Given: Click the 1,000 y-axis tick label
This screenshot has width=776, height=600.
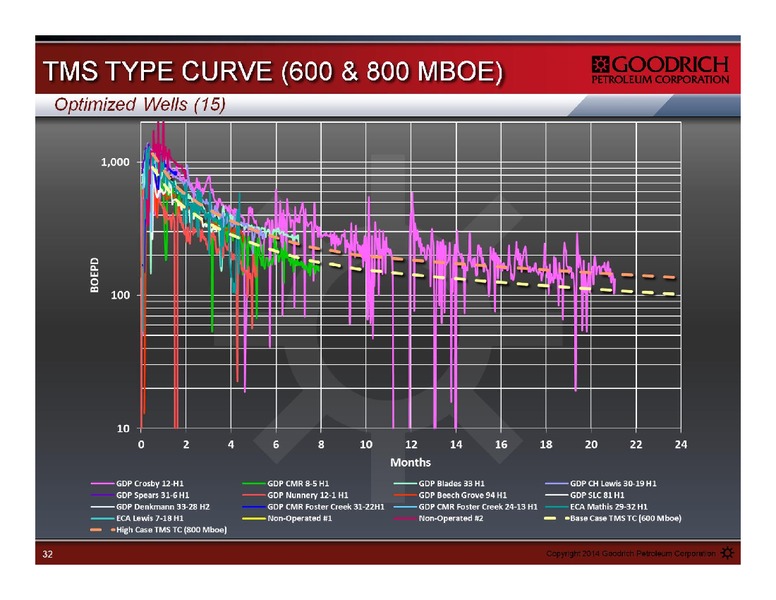Looking at the screenshot, I should (x=115, y=162).
